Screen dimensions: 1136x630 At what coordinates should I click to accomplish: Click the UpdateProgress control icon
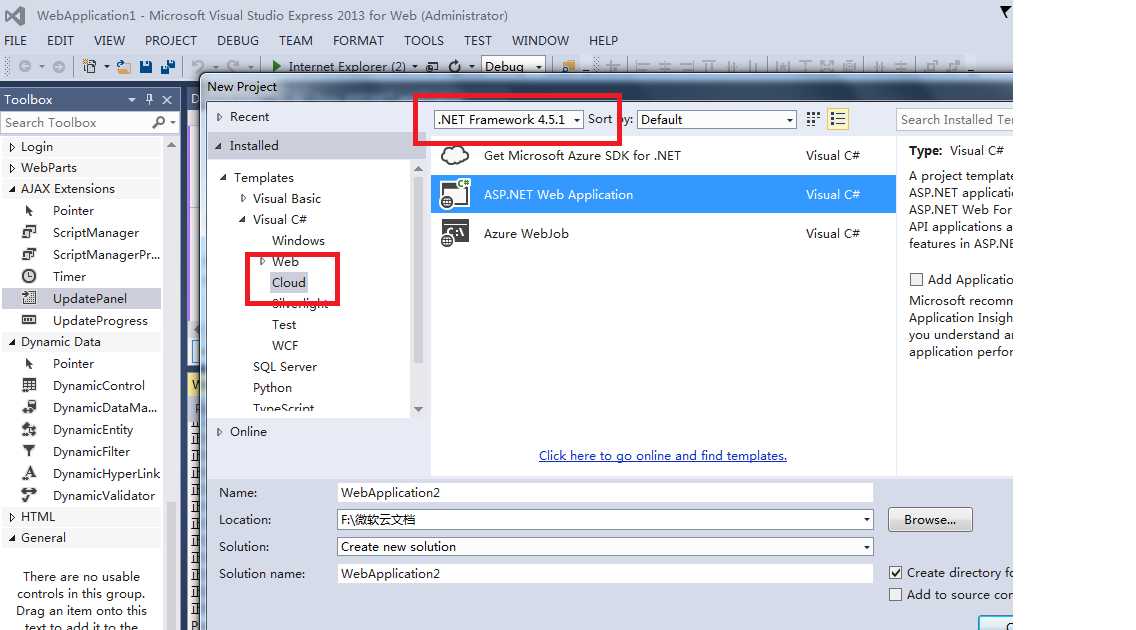pyautogui.click(x=29, y=320)
